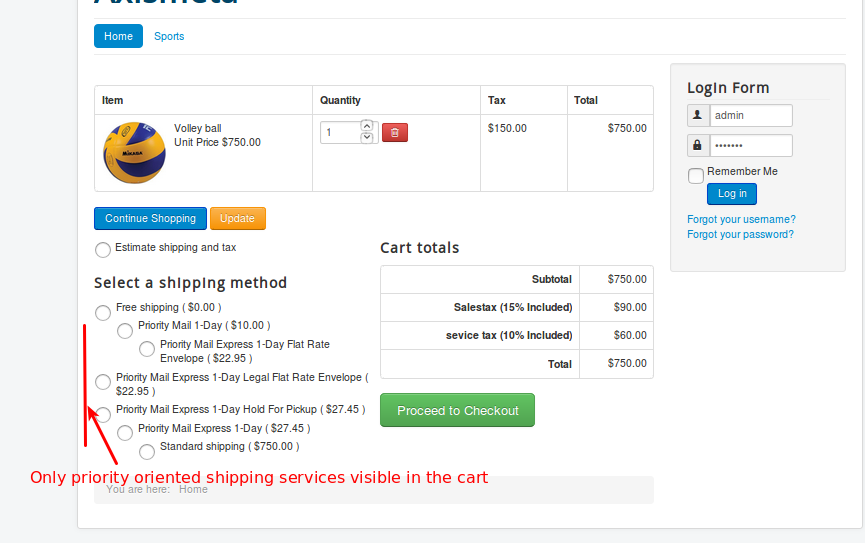Click the Continue Shopping button
The height and width of the screenshot is (543, 865).
pos(150,218)
